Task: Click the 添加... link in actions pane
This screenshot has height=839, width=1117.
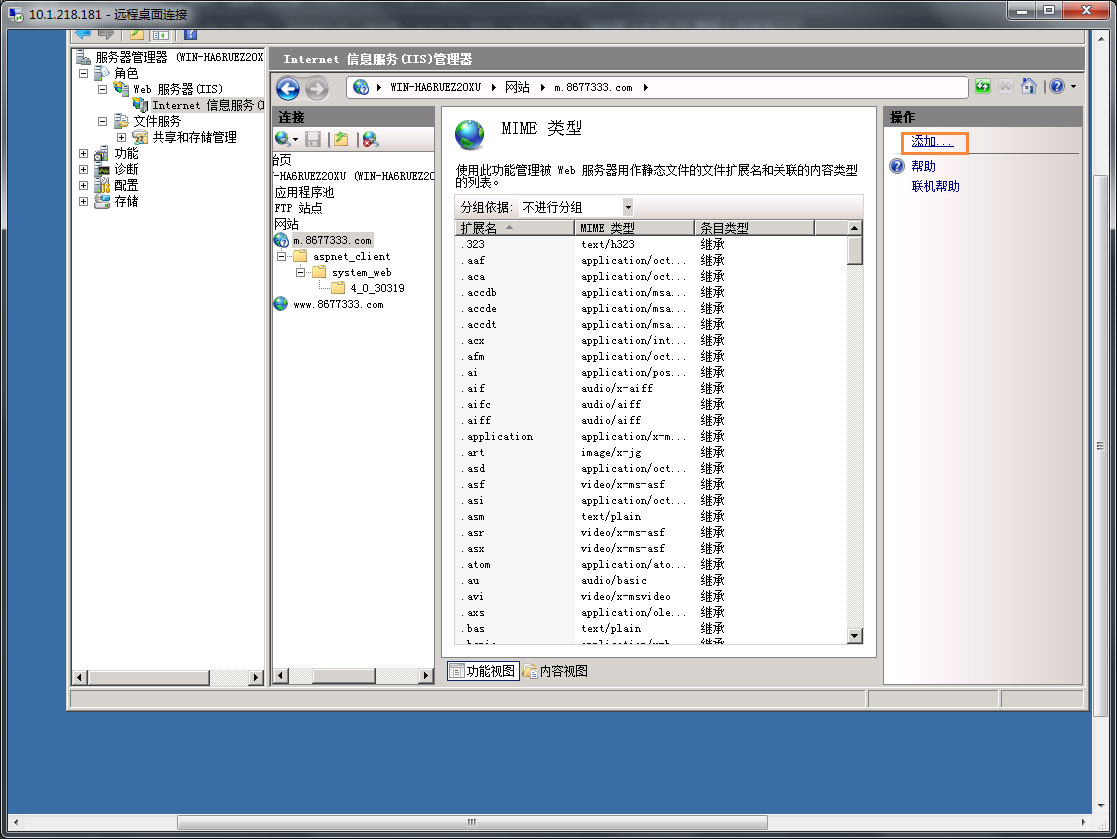Action: click(x=932, y=142)
